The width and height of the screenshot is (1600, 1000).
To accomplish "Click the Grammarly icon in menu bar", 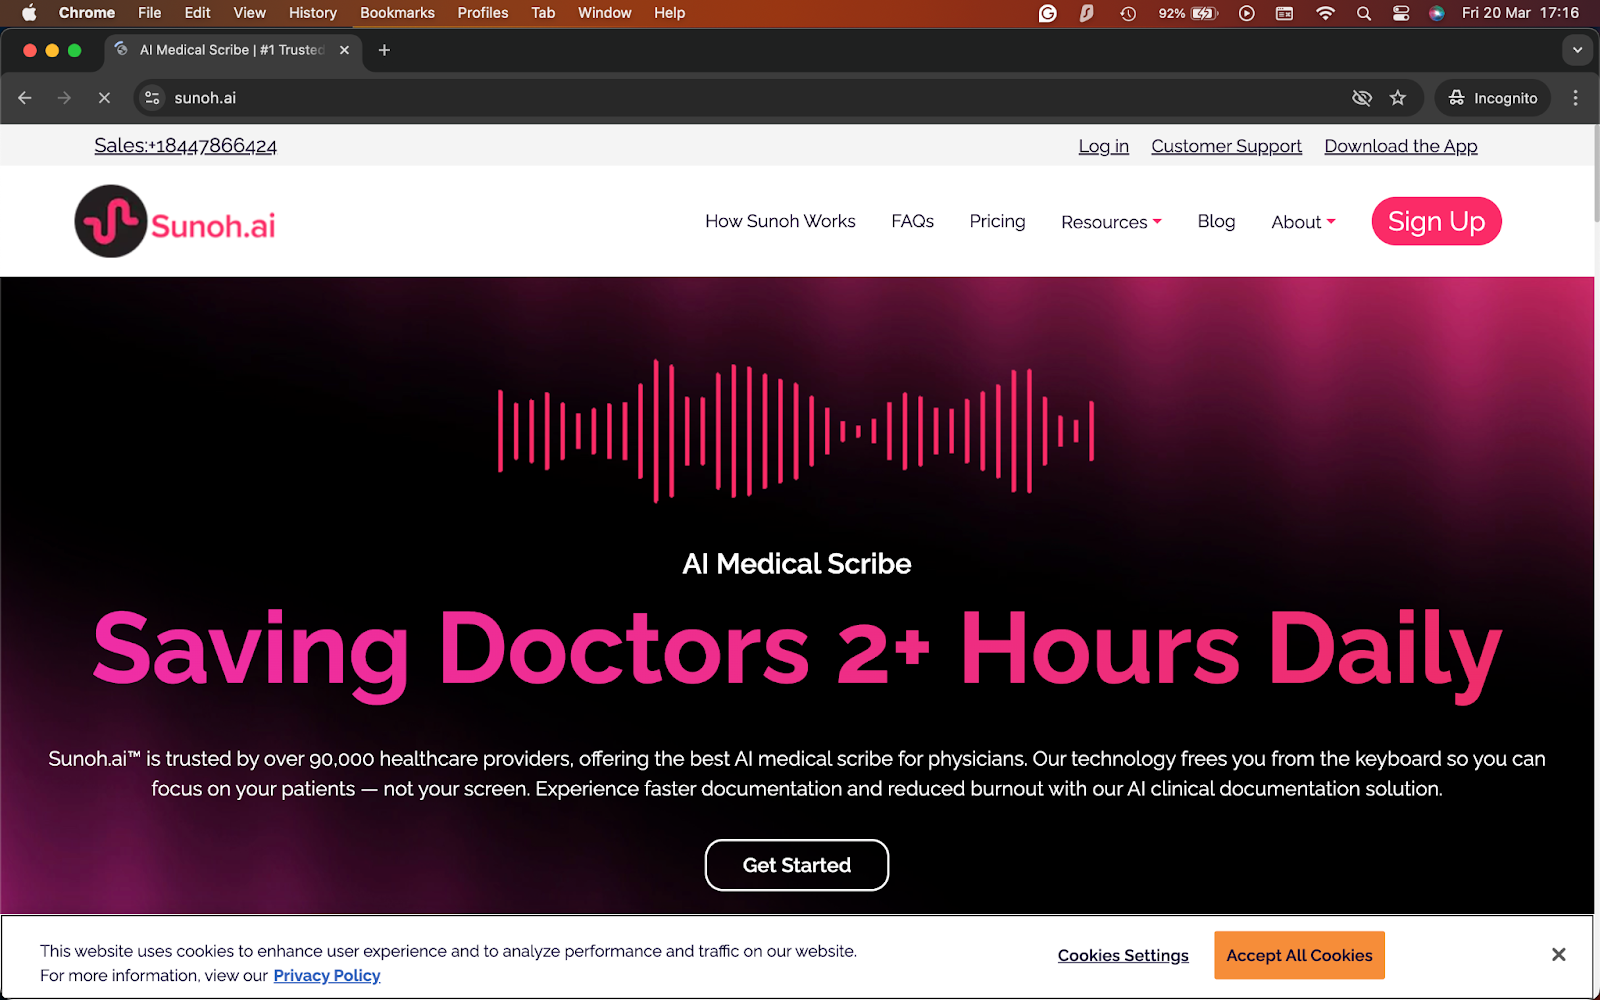I will pyautogui.click(x=1048, y=13).
